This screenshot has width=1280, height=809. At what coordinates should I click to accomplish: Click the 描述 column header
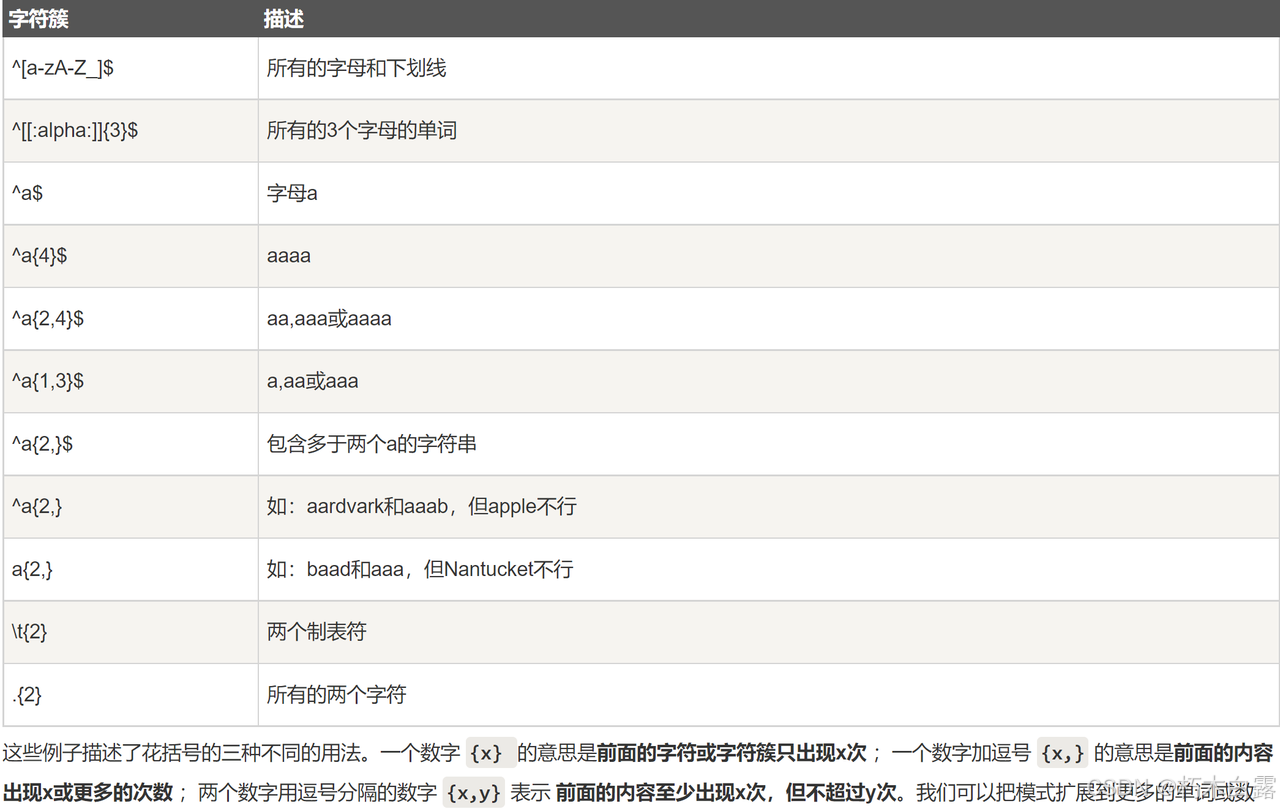pyautogui.click(x=284, y=19)
